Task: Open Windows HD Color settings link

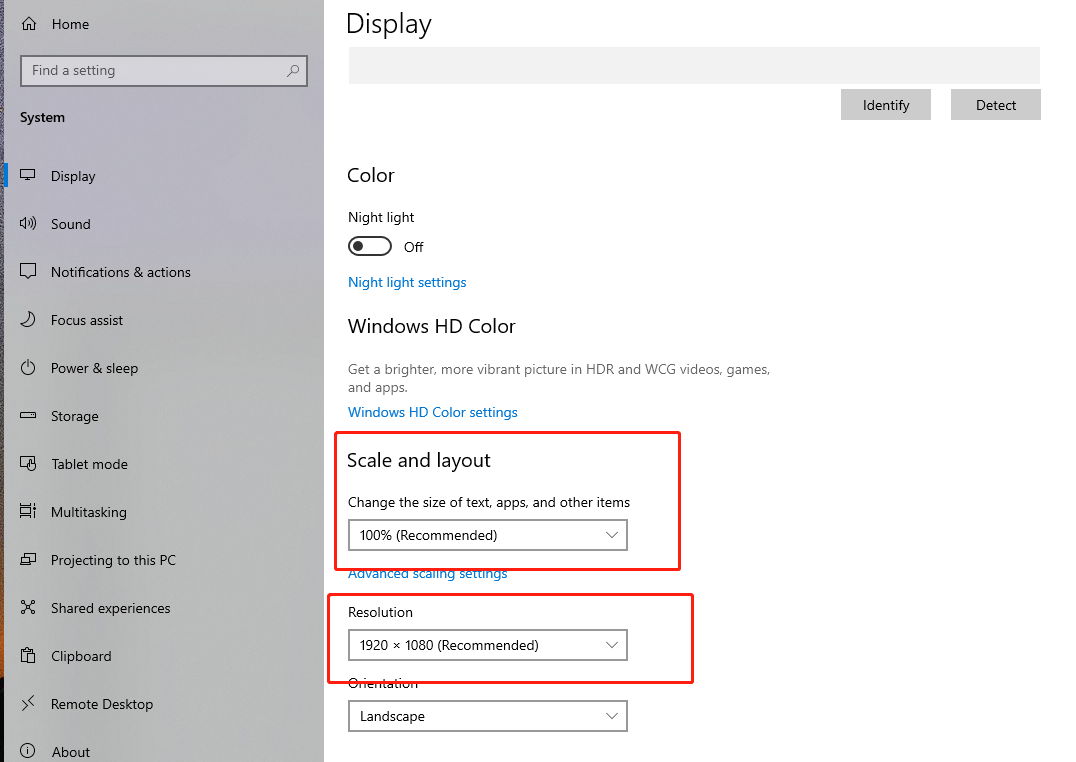Action: [x=433, y=412]
